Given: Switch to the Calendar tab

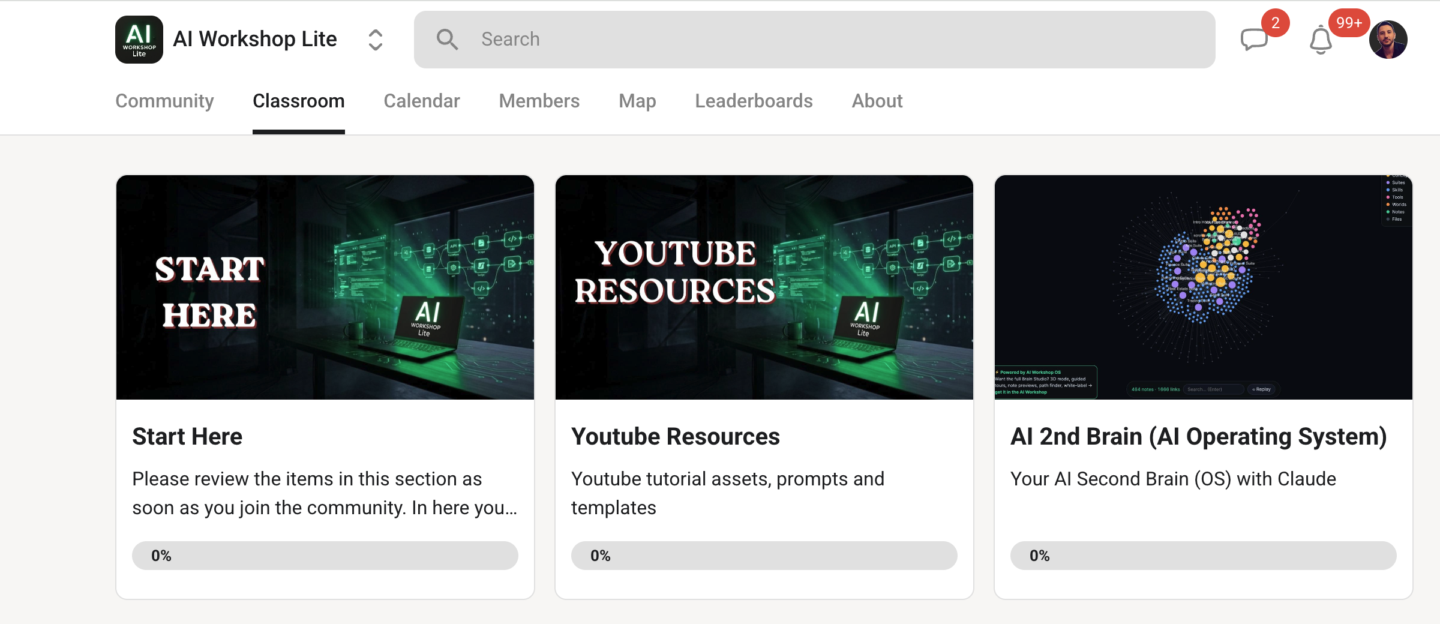Looking at the screenshot, I should pos(422,101).
